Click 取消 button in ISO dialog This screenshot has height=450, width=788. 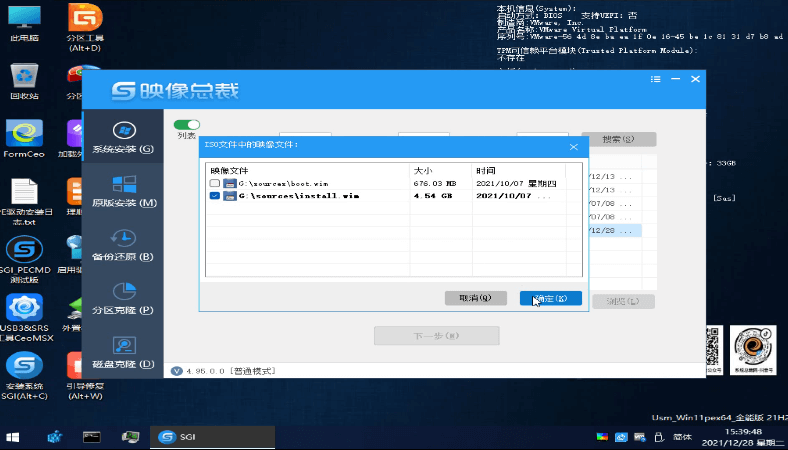475,298
